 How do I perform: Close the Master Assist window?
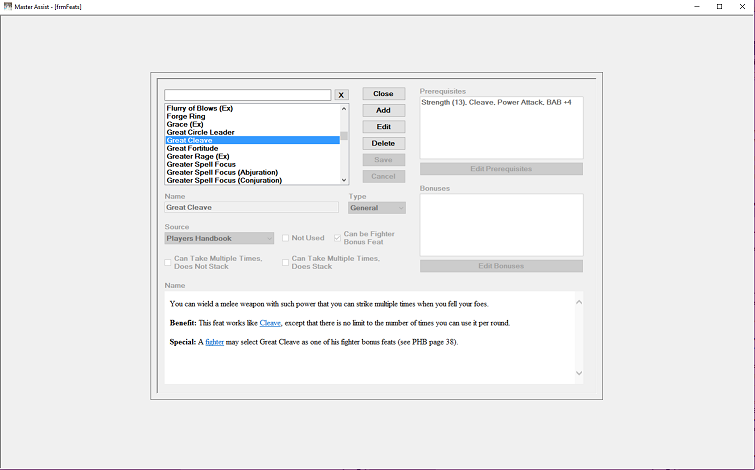pyautogui.click(x=742, y=7)
